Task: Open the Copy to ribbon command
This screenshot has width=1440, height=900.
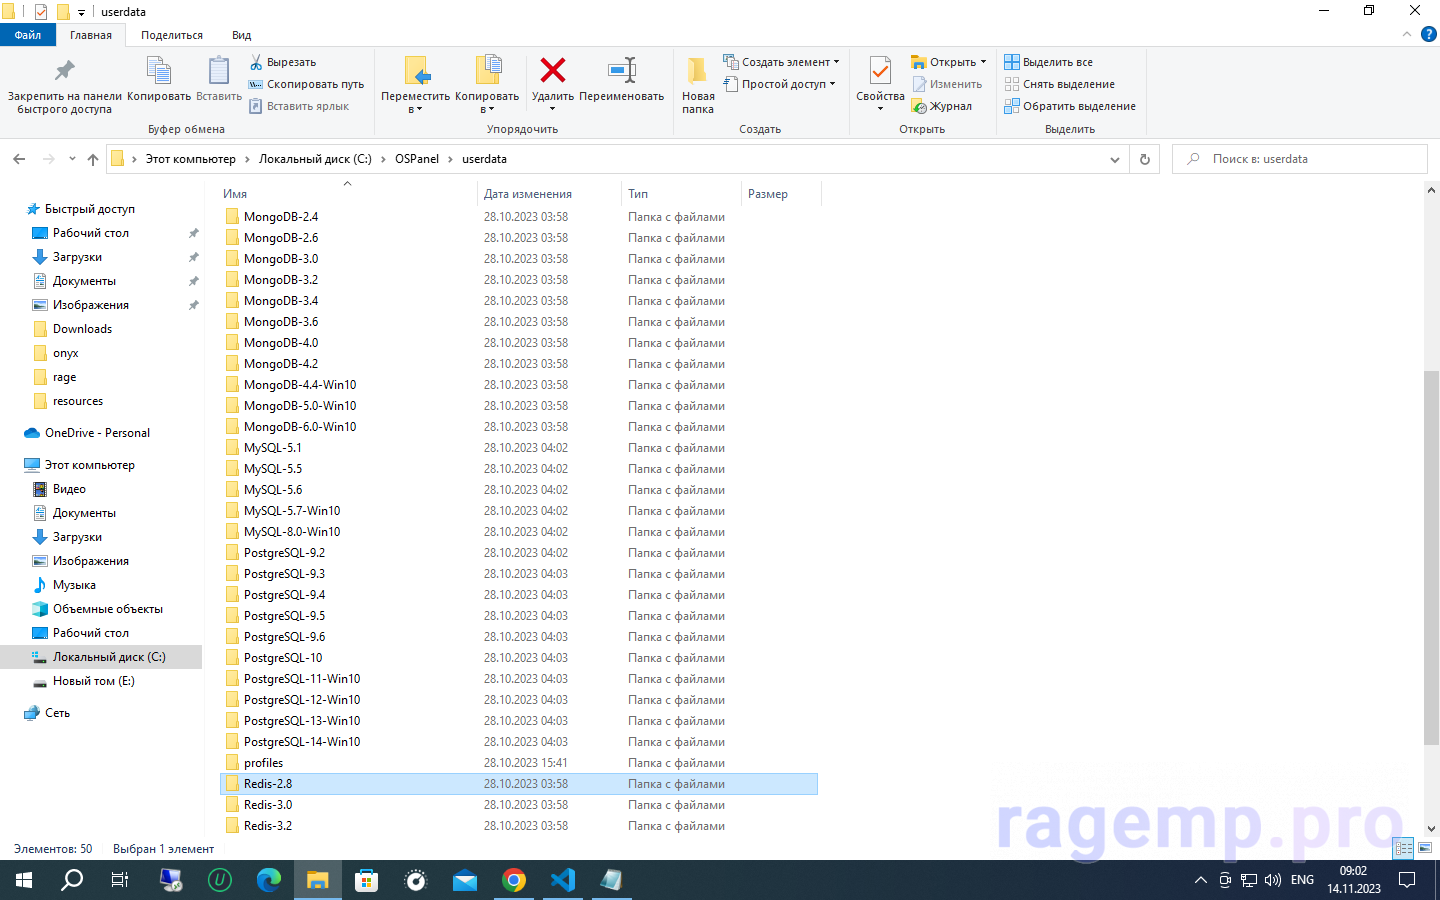Action: tap(487, 84)
